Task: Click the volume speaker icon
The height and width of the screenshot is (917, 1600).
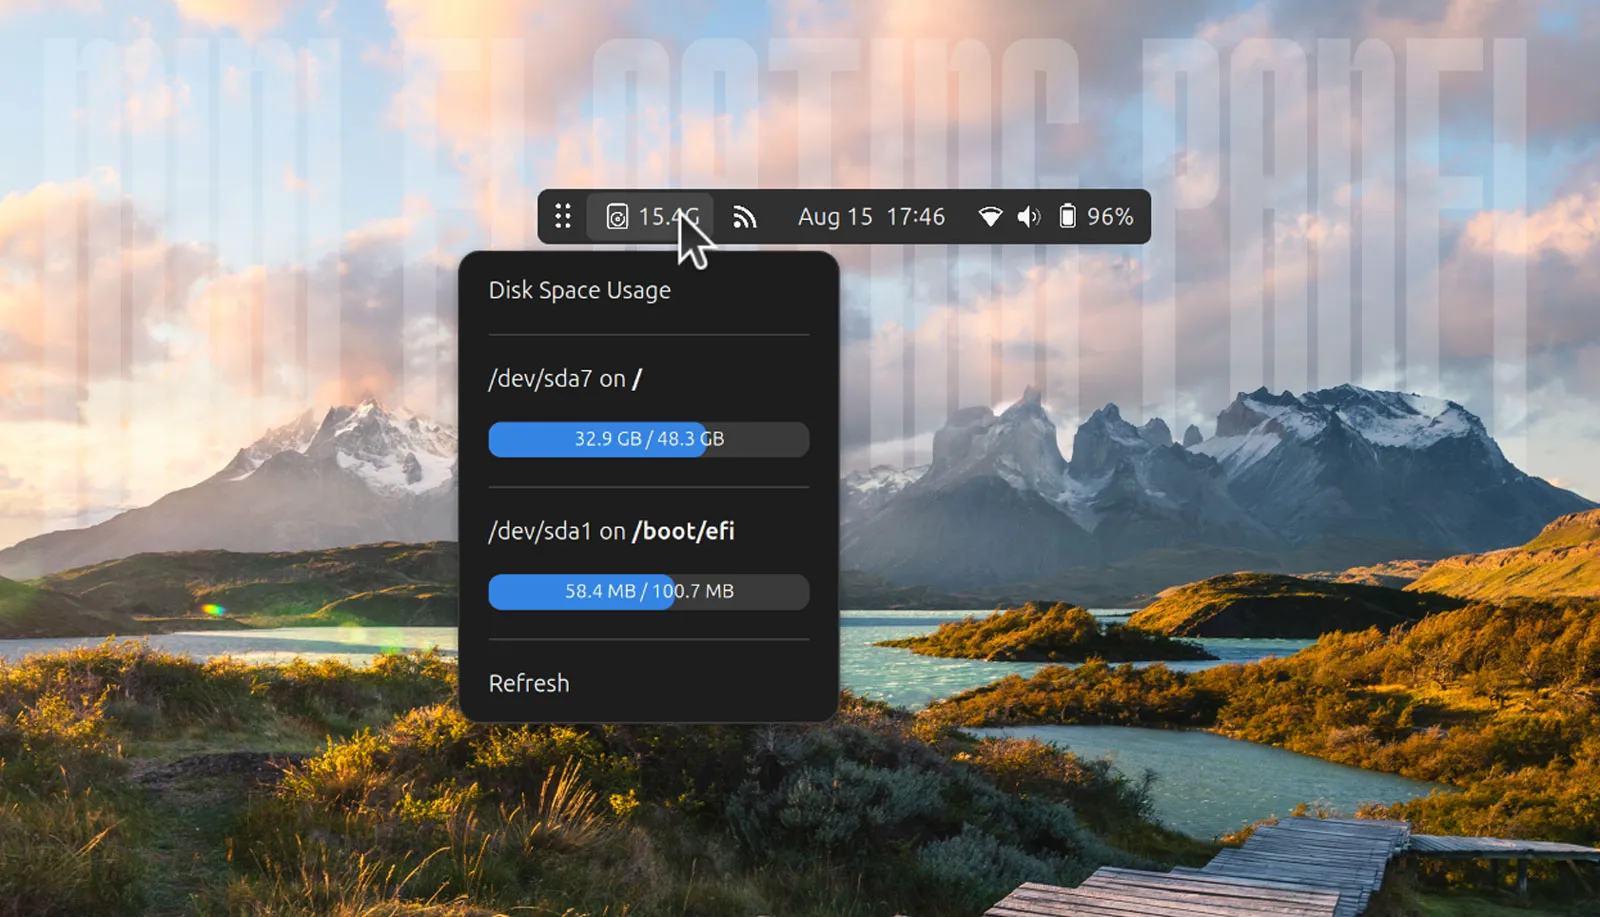Action: (1028, 217)
